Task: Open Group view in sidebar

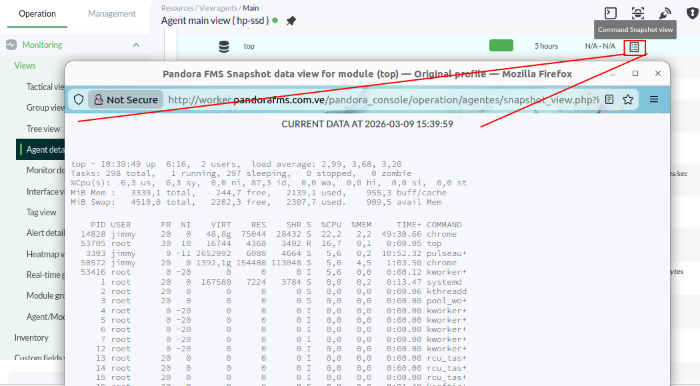Action: click(45, 108)
